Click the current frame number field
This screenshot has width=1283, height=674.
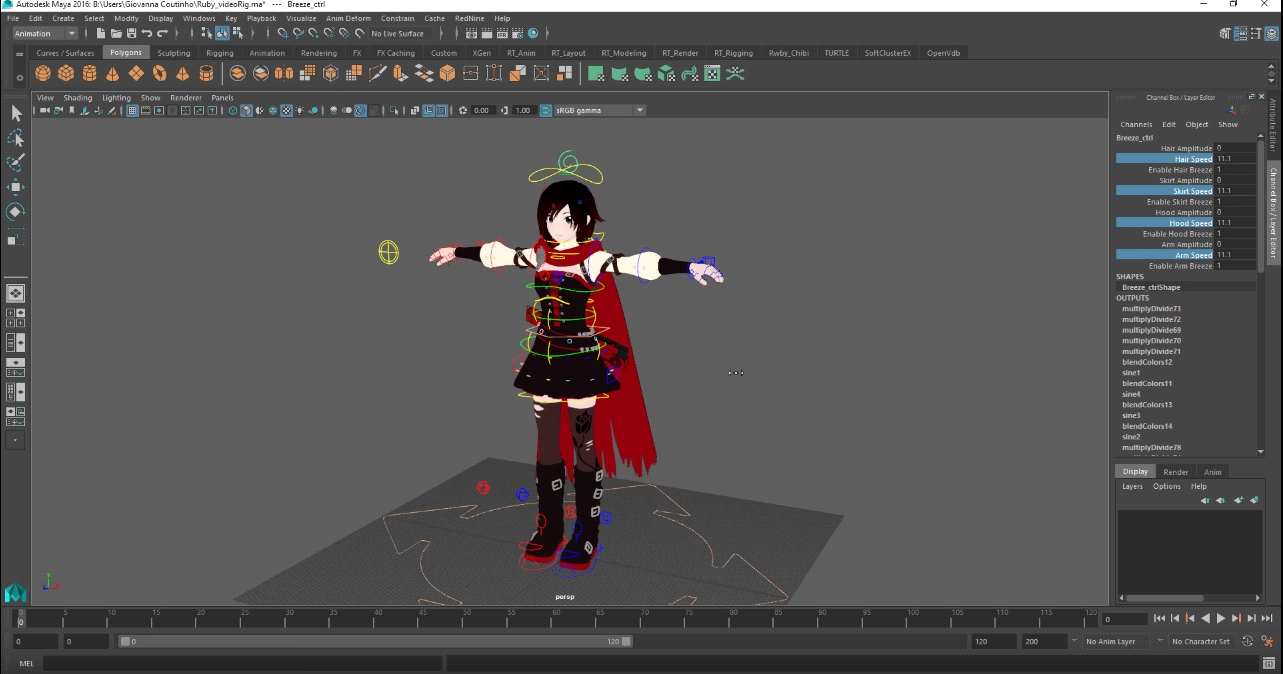[x=1123, y=619]
